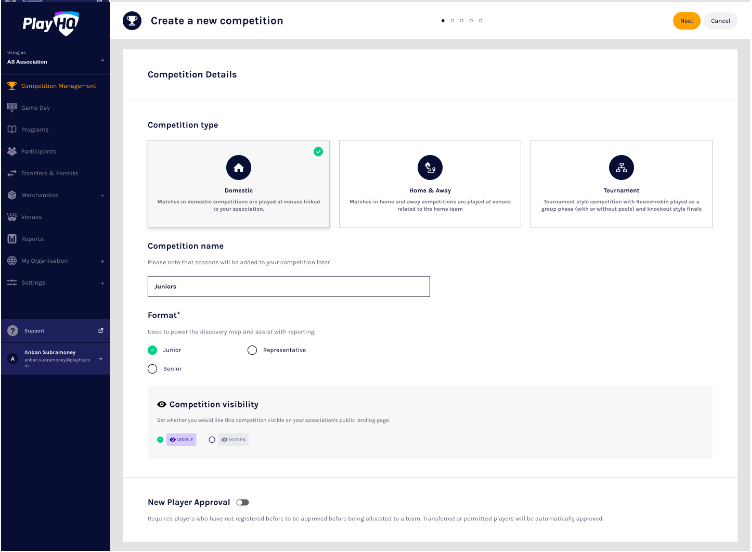Select the Senior format radio
The height and width of the screenshot is (552, 752).
(152, 369)
